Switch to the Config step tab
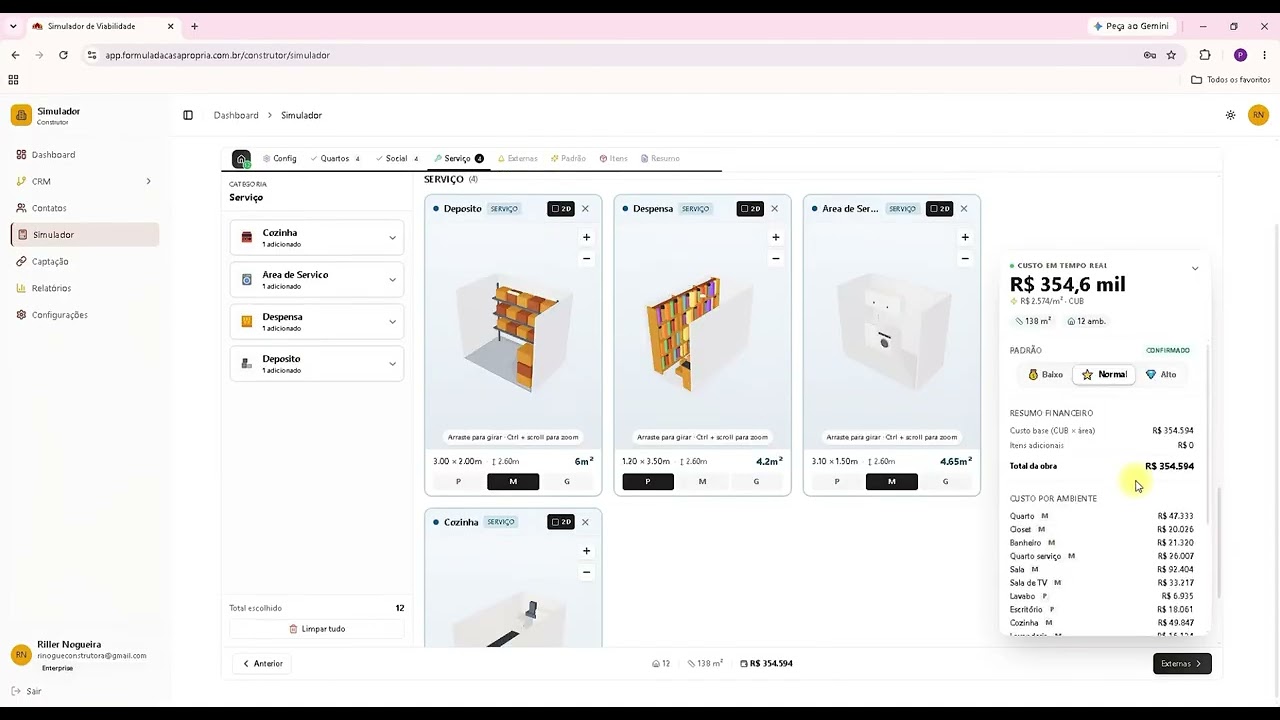Screen dimensions: 1280x720 pyautogui.click(x=280, y=159)
